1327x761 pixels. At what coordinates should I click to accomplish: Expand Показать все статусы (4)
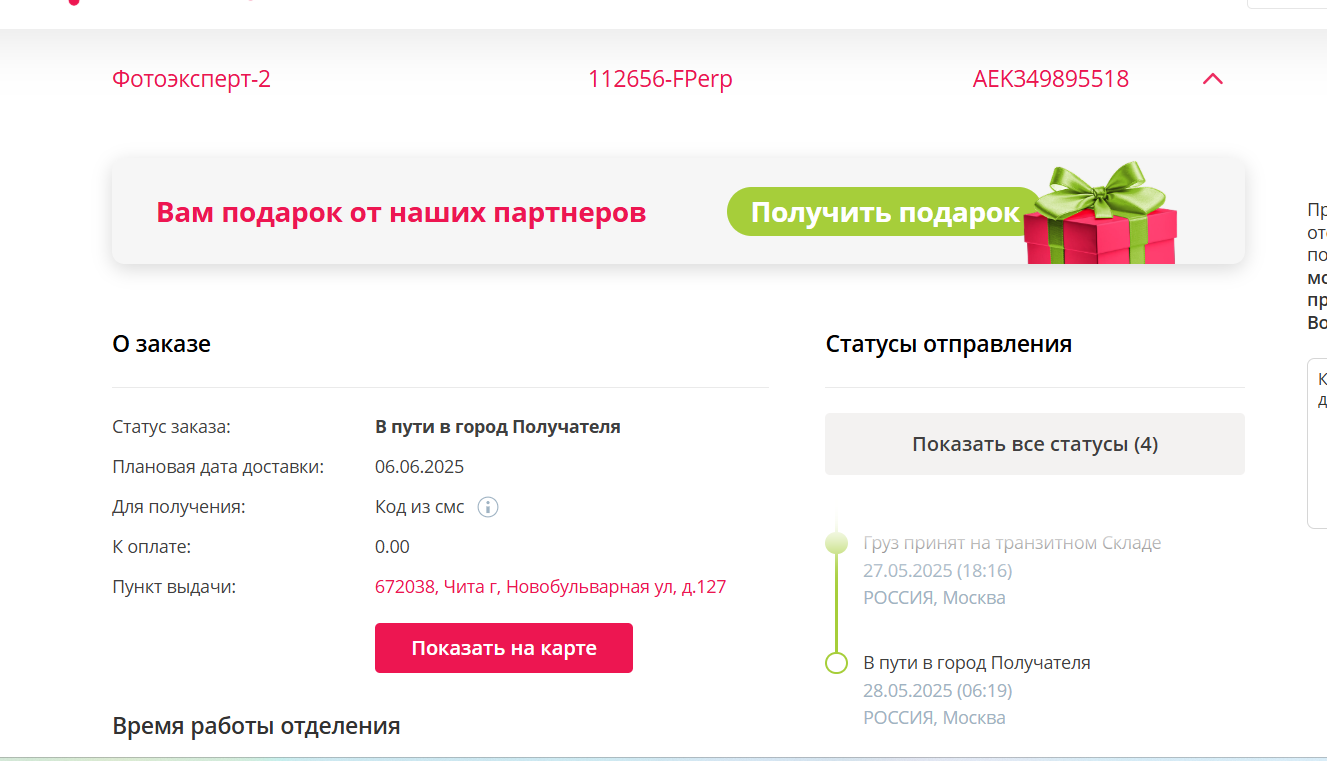click(x=1035, y=444)
